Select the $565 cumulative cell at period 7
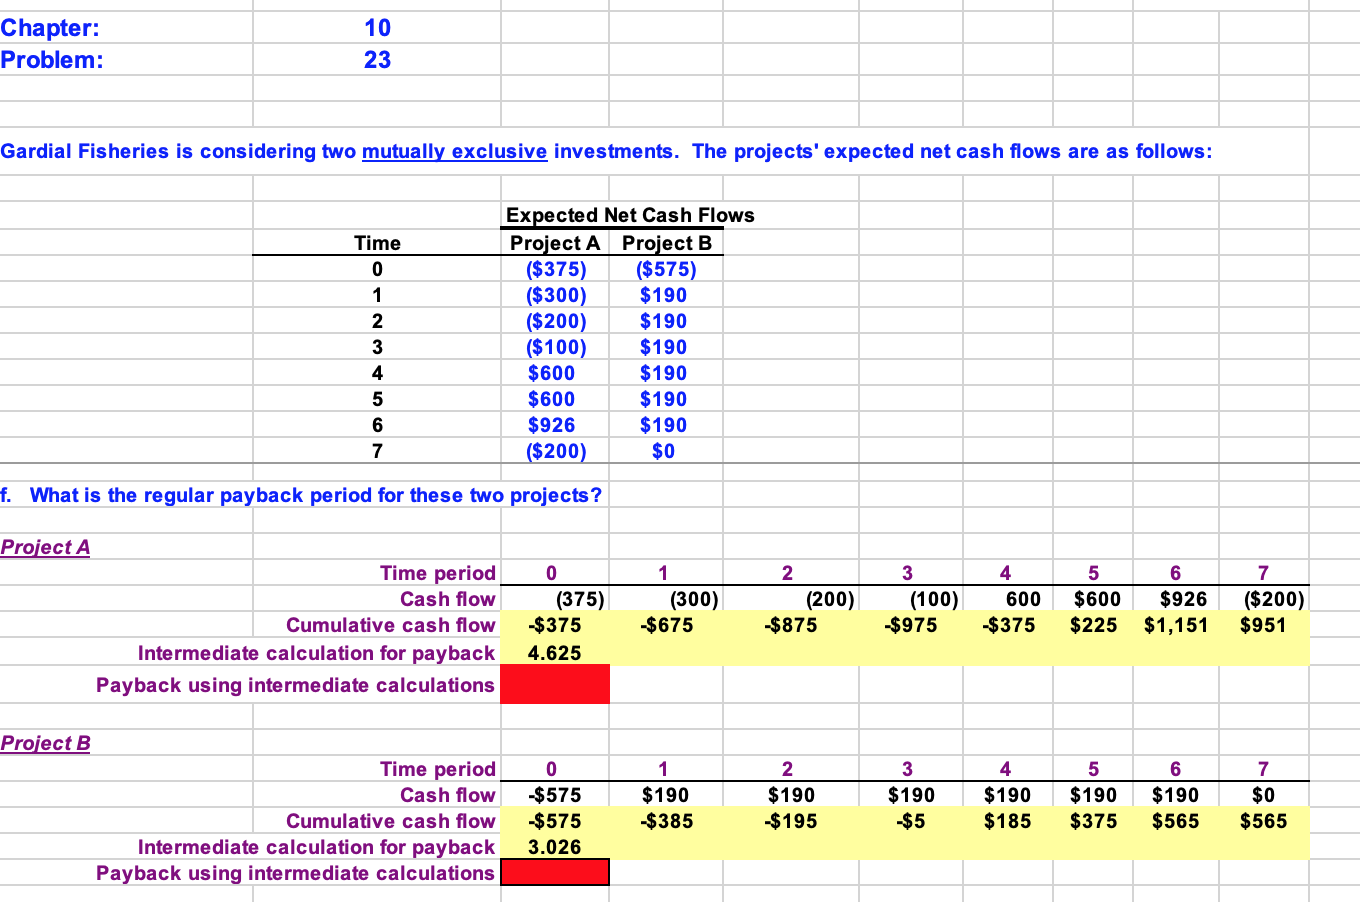 coord(1262,821)
